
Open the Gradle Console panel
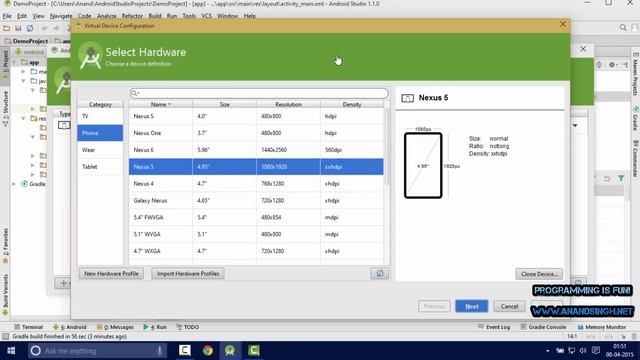(x=543, y=327)
